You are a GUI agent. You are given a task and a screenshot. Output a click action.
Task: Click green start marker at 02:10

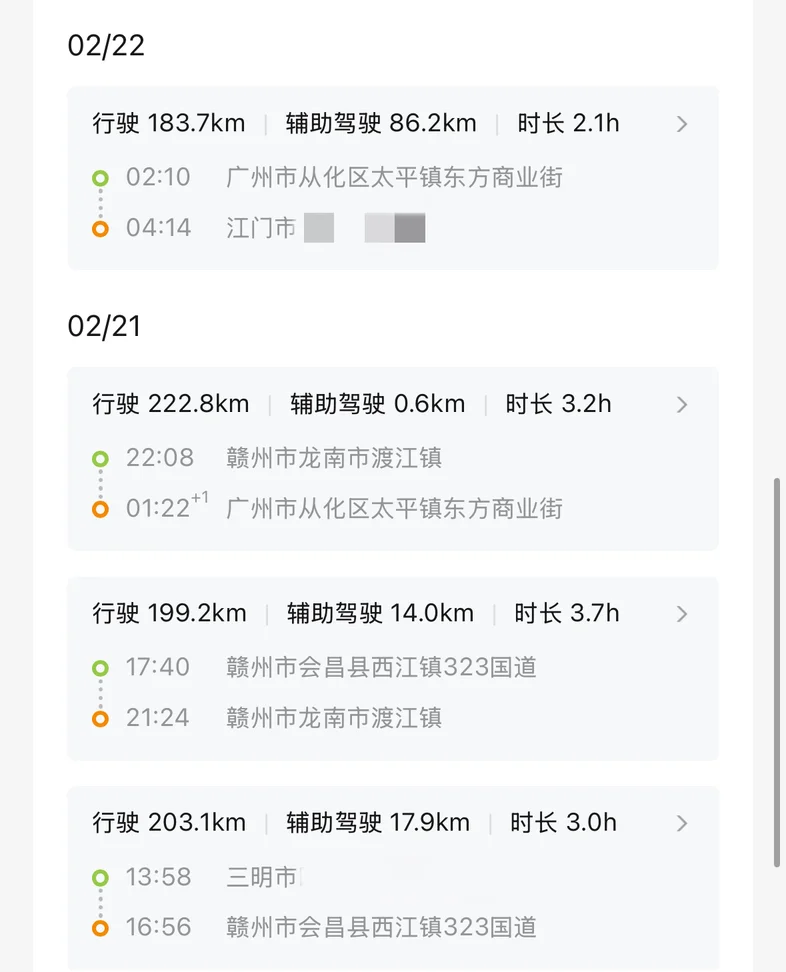pos(100,178)
